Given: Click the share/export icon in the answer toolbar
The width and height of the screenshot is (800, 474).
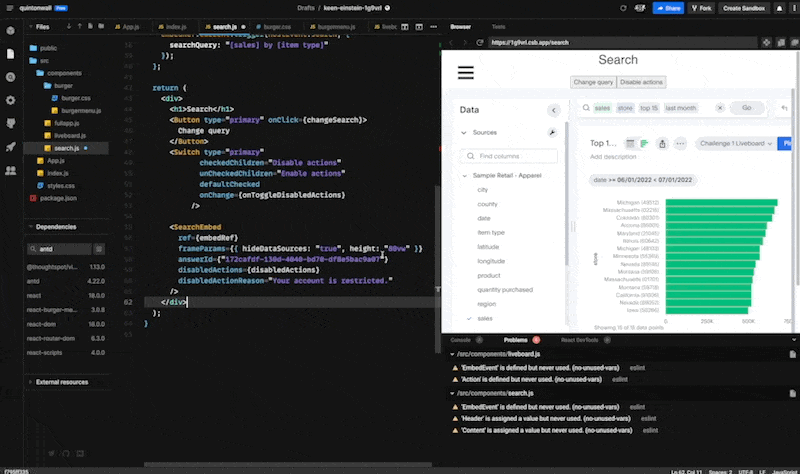Looking at the screenshot, I should pyautogui.click(x=662, y=144).
